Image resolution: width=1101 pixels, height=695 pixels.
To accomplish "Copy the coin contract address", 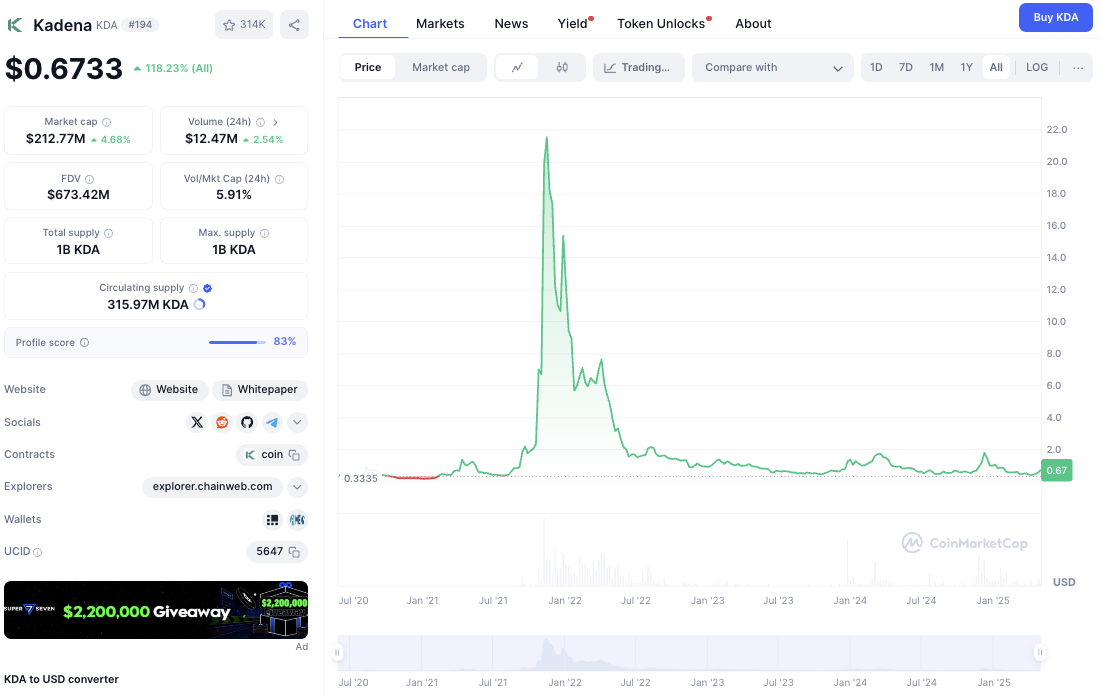I will point(295,455).
